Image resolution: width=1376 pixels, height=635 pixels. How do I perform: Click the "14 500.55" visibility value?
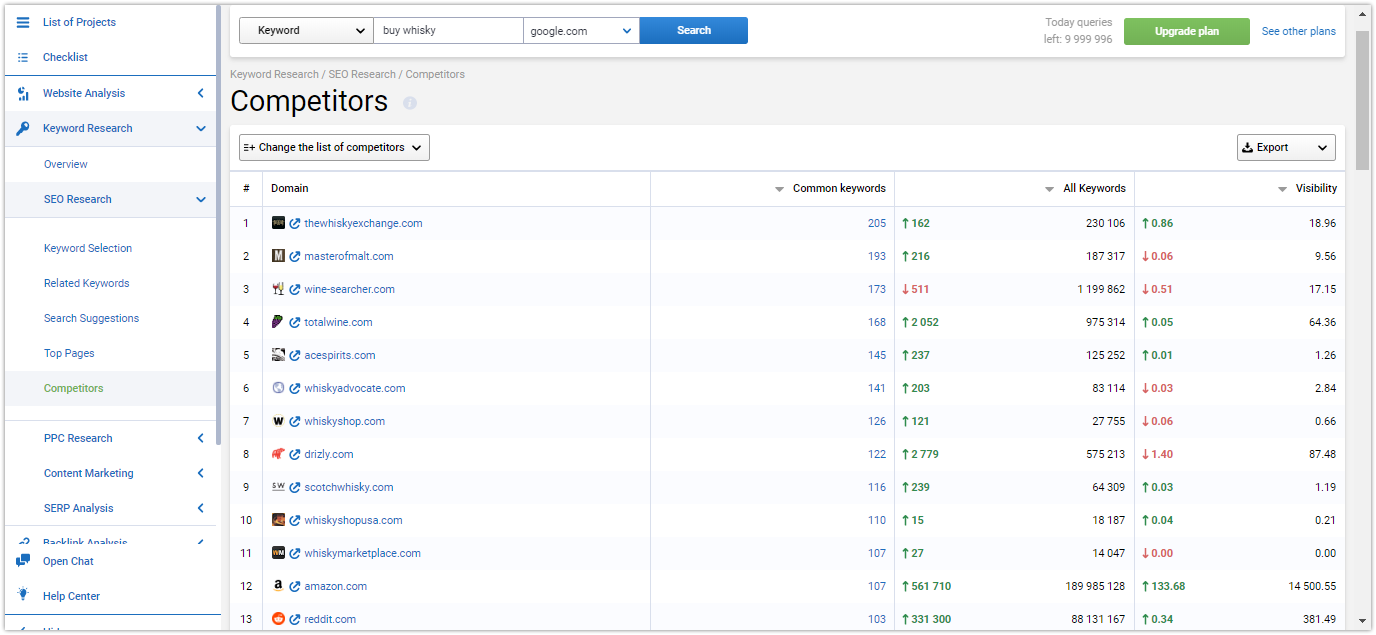point(1312,586)
